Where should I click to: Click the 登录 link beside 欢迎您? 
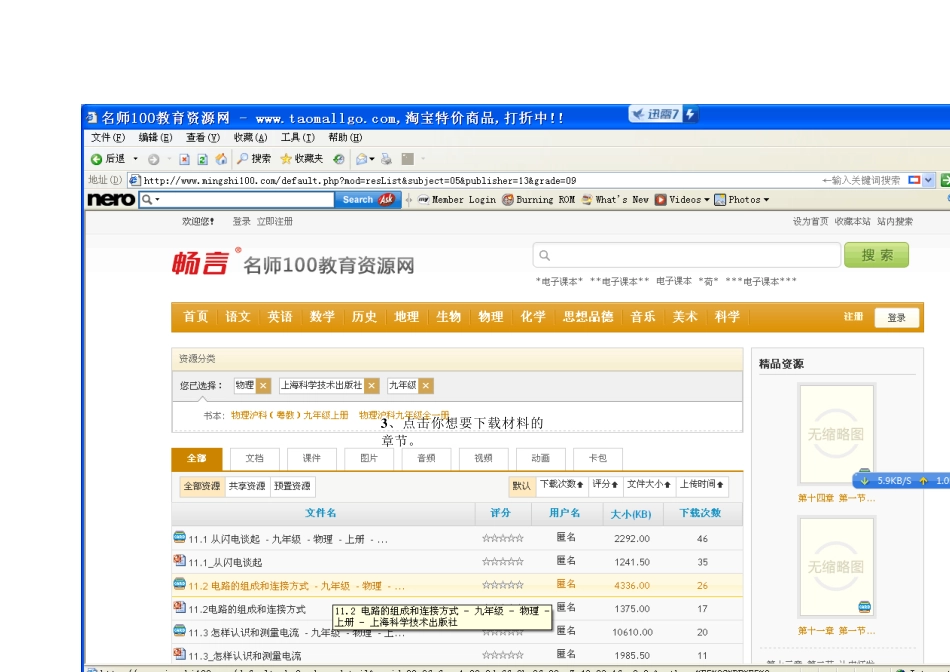click(241, 222)
